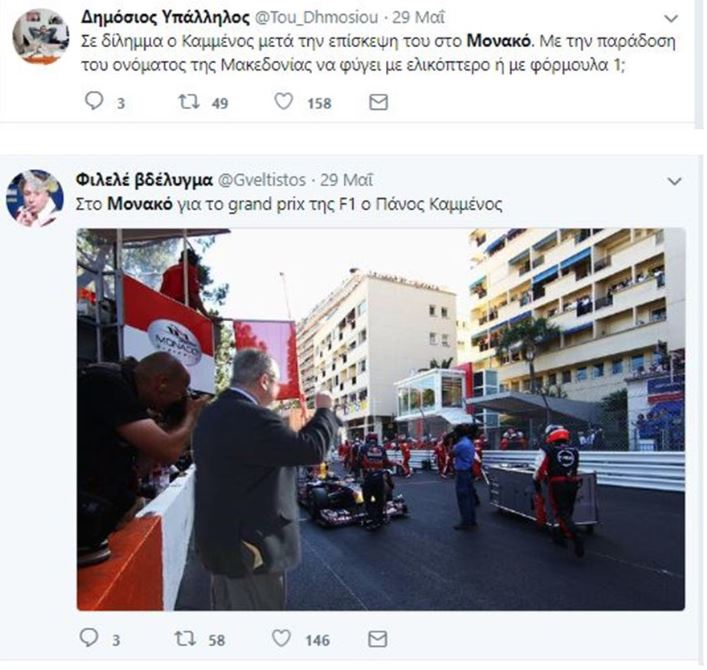Reply to the Φιλελέ βδέλυγμα tweet
This screenshot has height=670, width=707.
tap(89, 638)
